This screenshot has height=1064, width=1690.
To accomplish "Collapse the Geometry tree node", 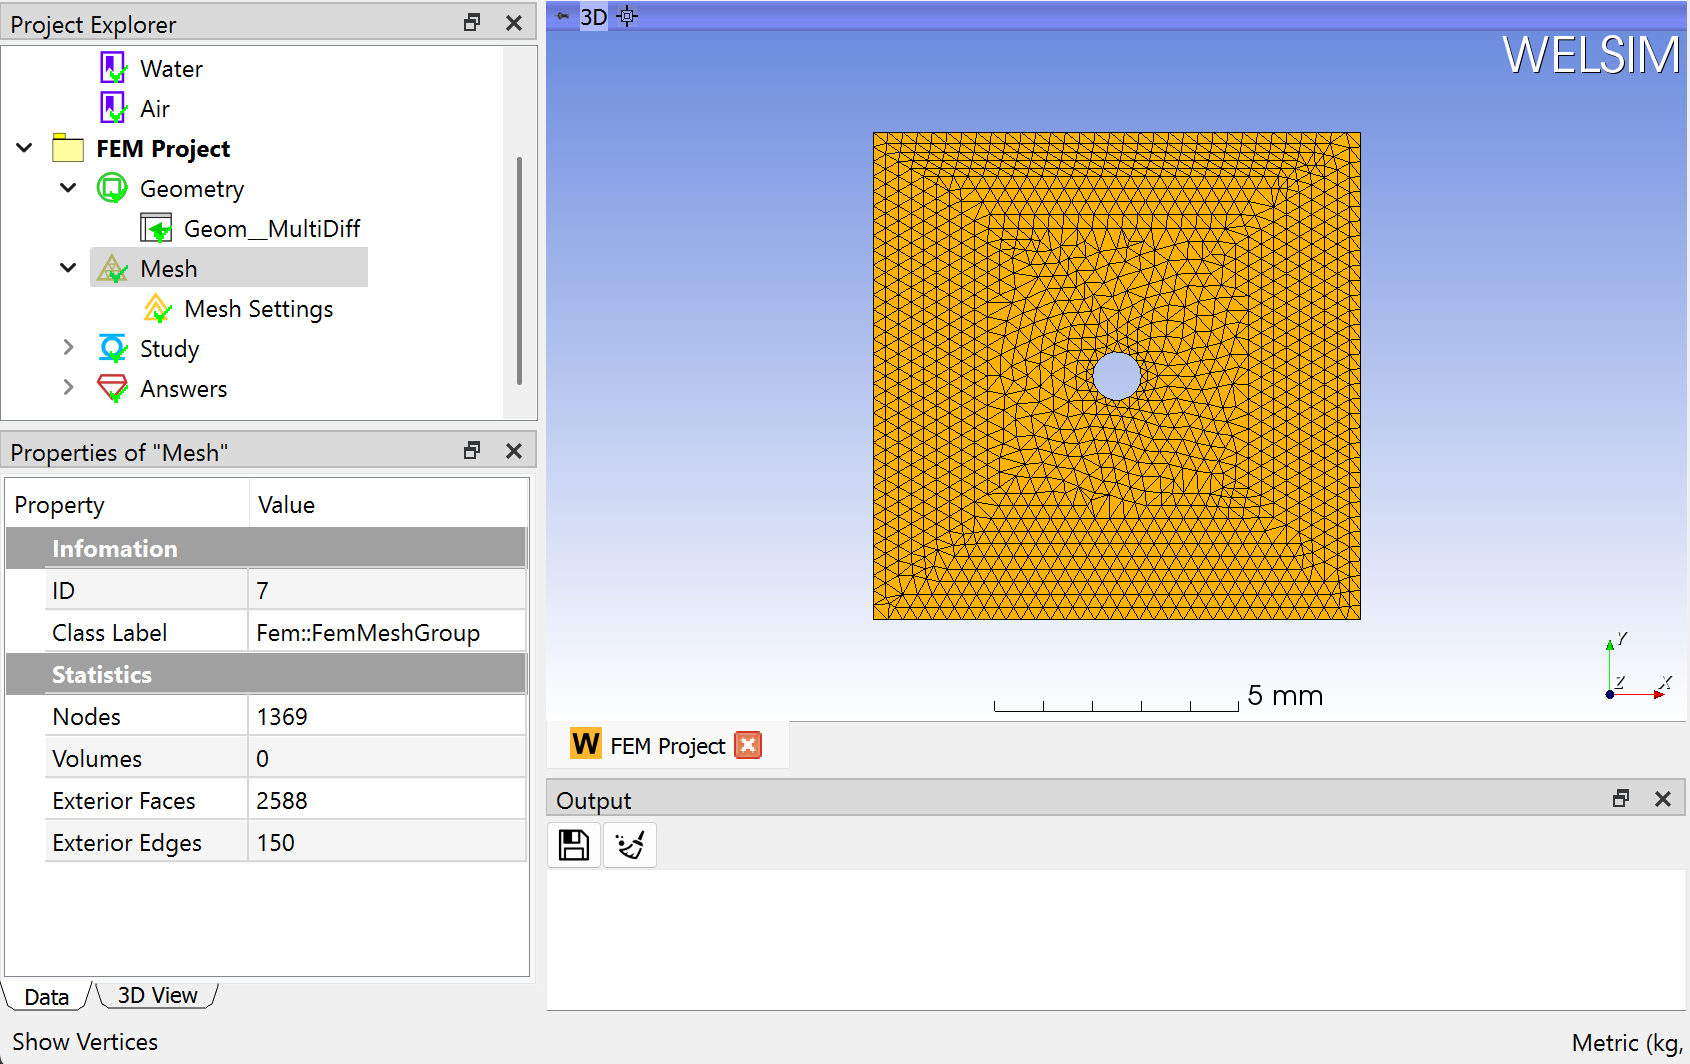I will 68,188.
